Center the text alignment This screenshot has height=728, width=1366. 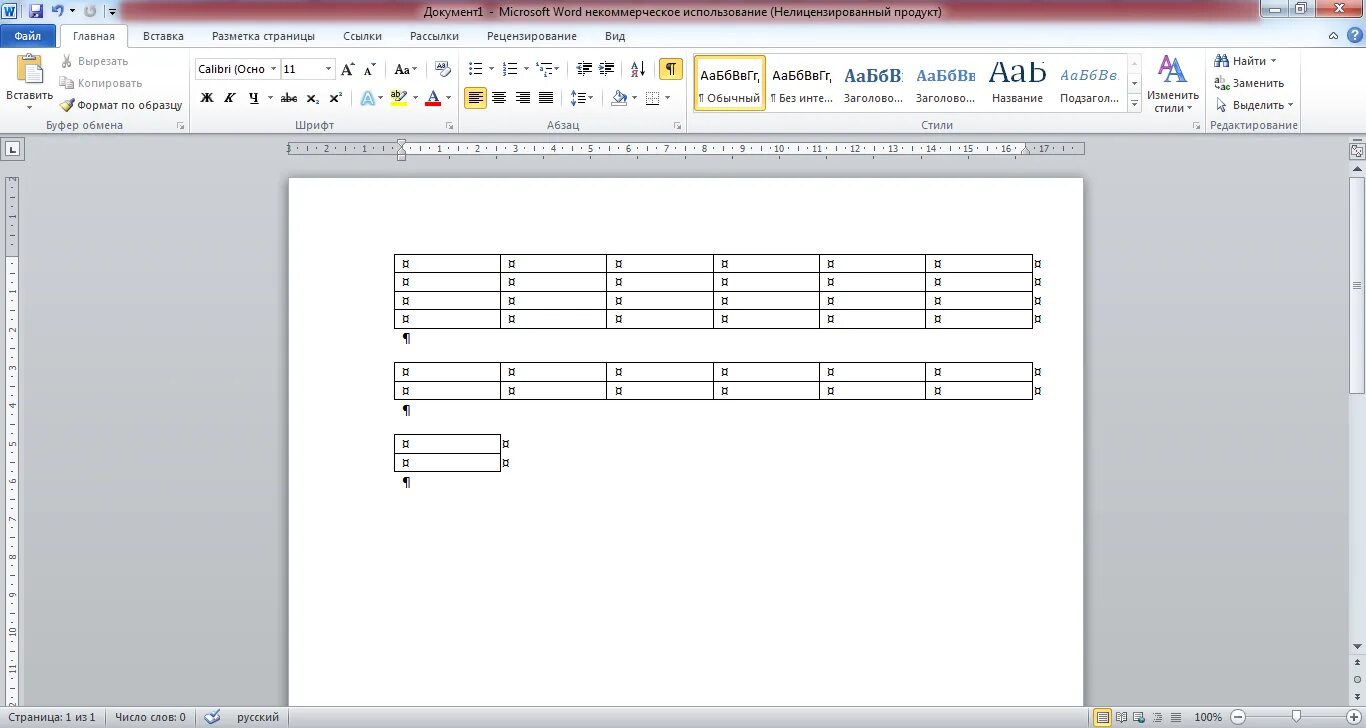pos(498,98)
